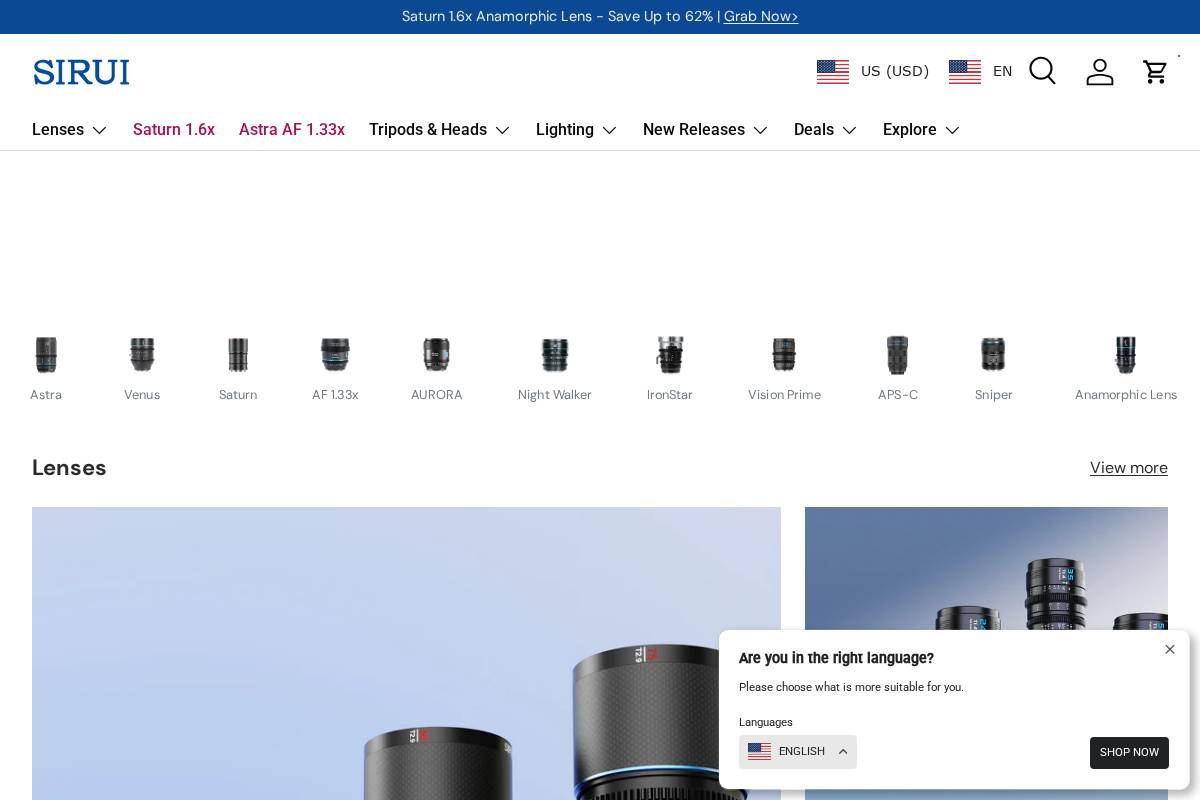Viewport: 1200px width, 800px height.
Task: Open the US (USD) currency selector
Action: point(873,71)
